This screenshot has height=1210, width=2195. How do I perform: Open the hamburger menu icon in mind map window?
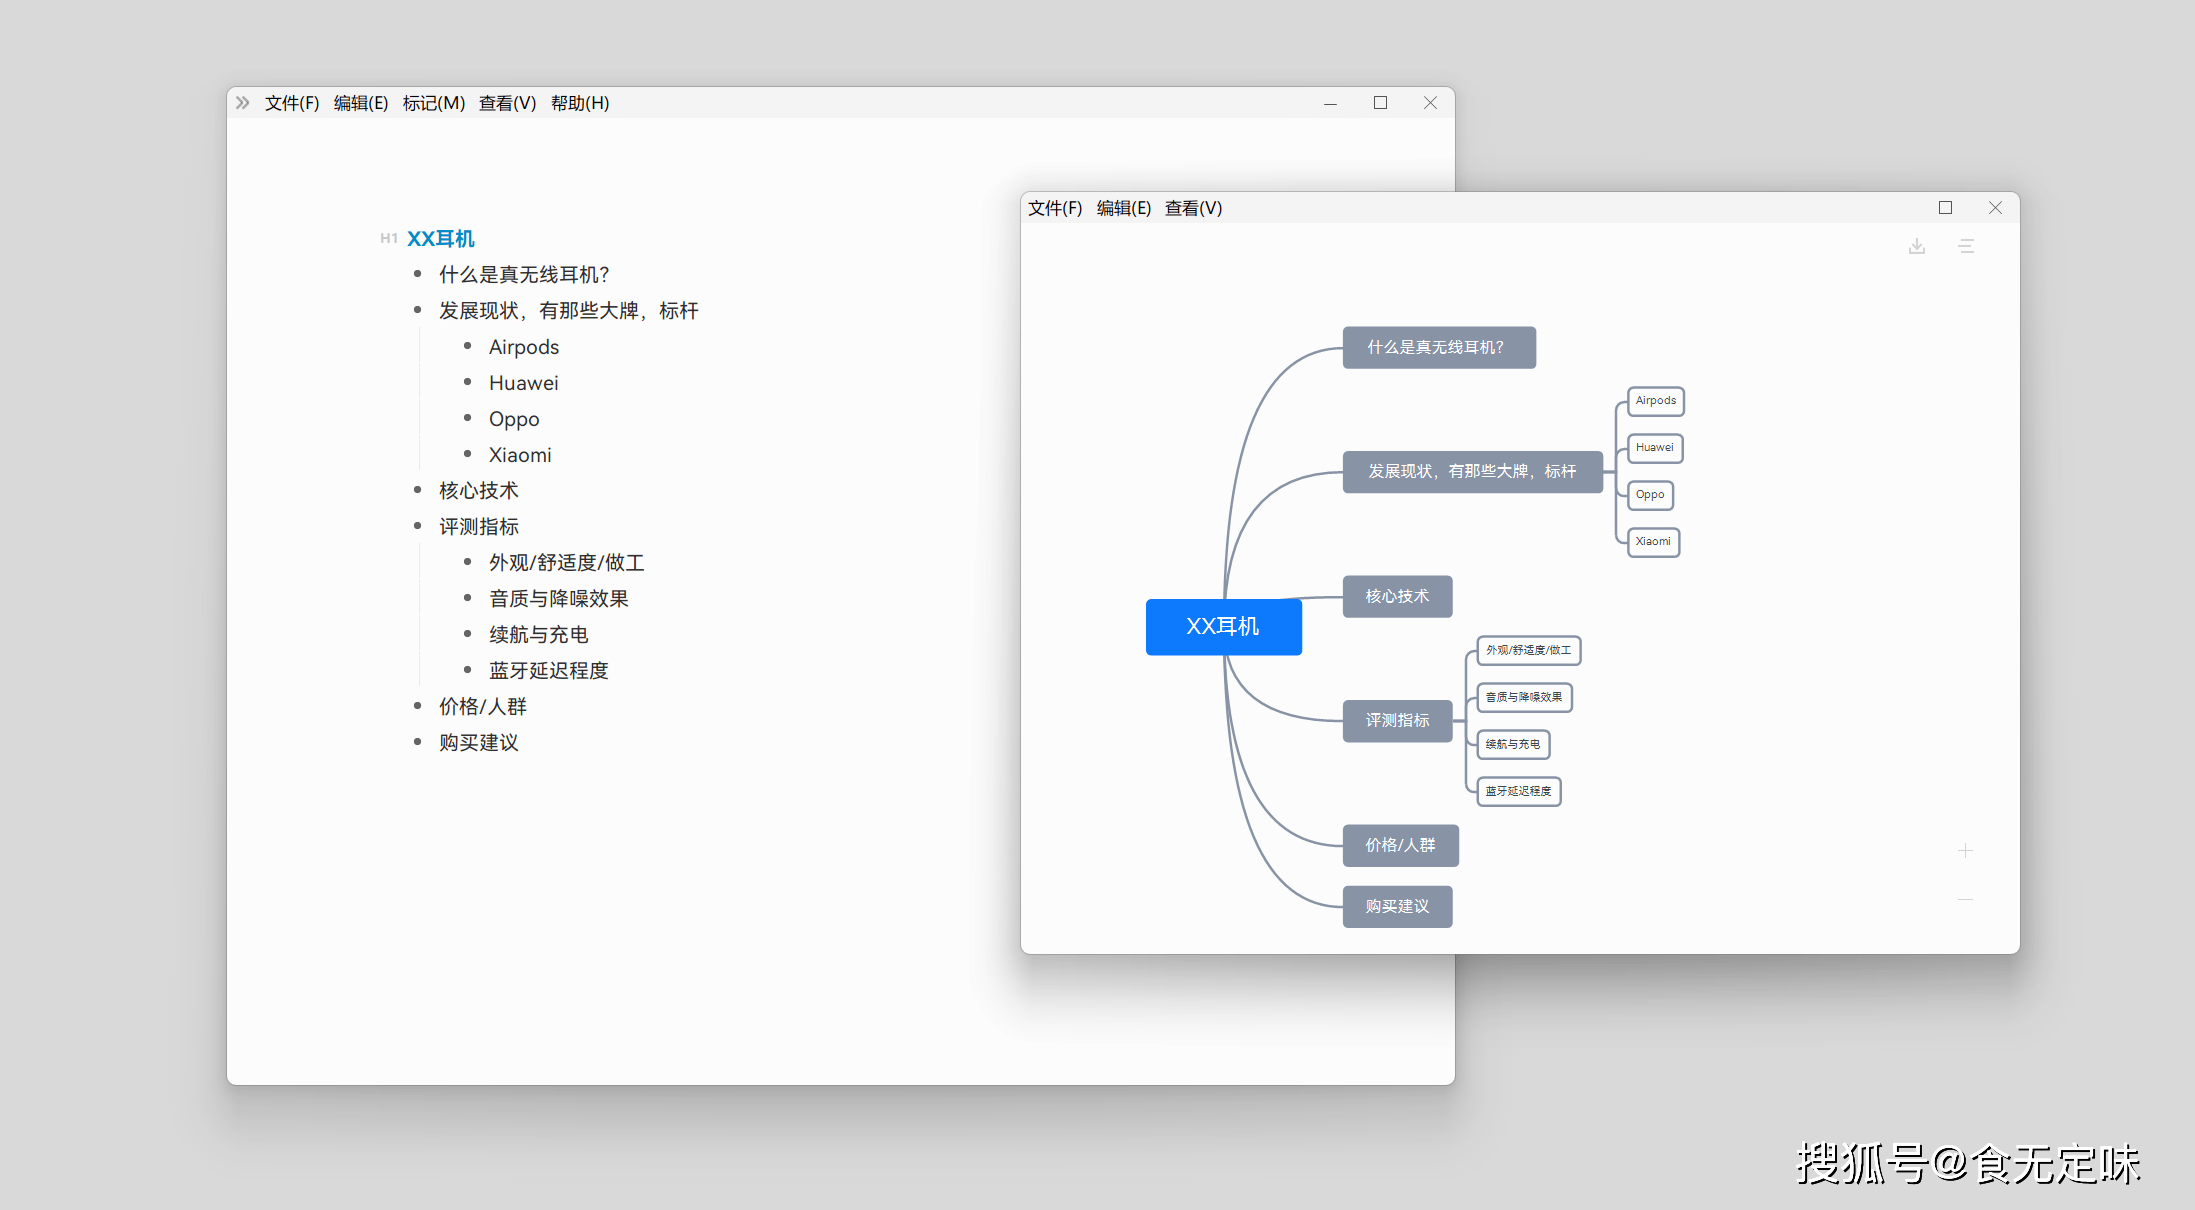[1966, 246]
